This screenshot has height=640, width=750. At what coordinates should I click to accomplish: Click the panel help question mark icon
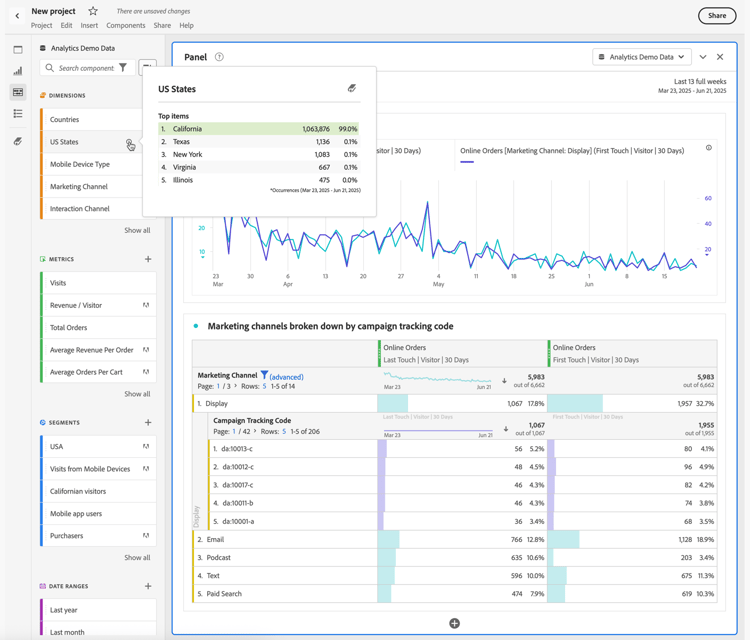pos(219,57)
